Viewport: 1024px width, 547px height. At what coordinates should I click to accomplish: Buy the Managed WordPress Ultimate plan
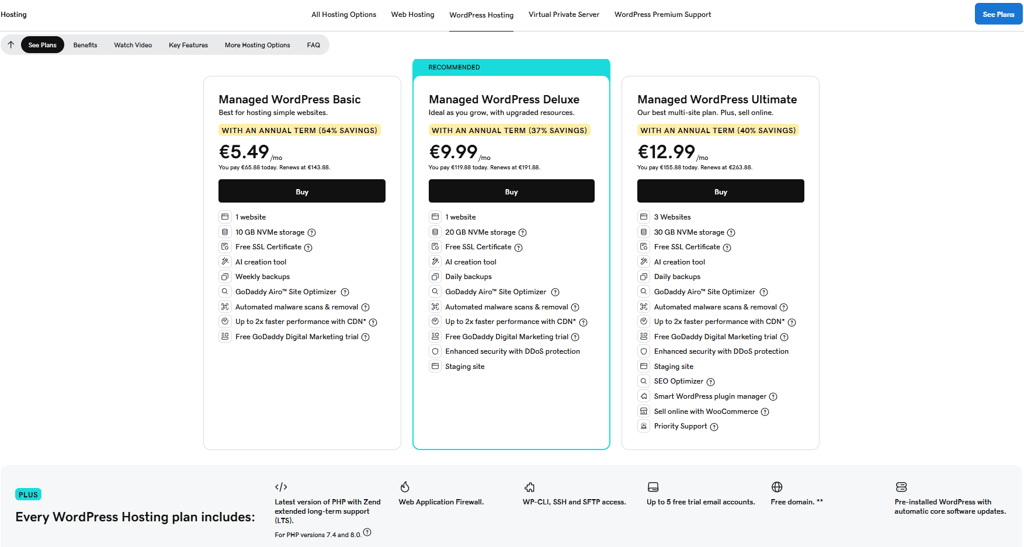pos(720,191)
